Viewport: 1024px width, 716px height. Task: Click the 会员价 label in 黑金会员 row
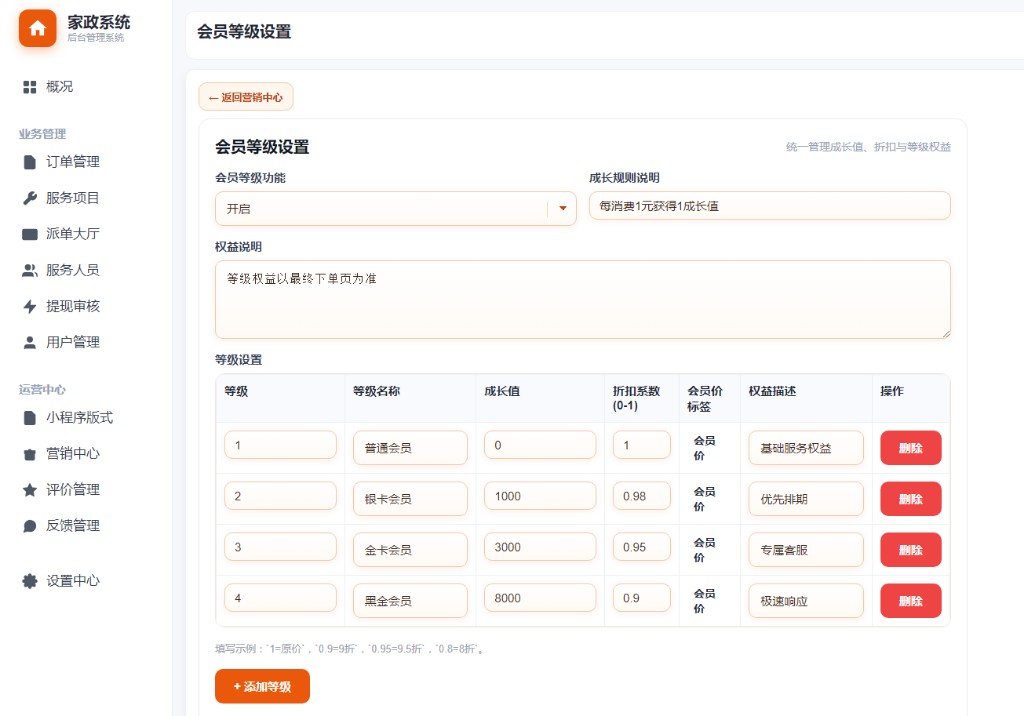tap(704, 601)
